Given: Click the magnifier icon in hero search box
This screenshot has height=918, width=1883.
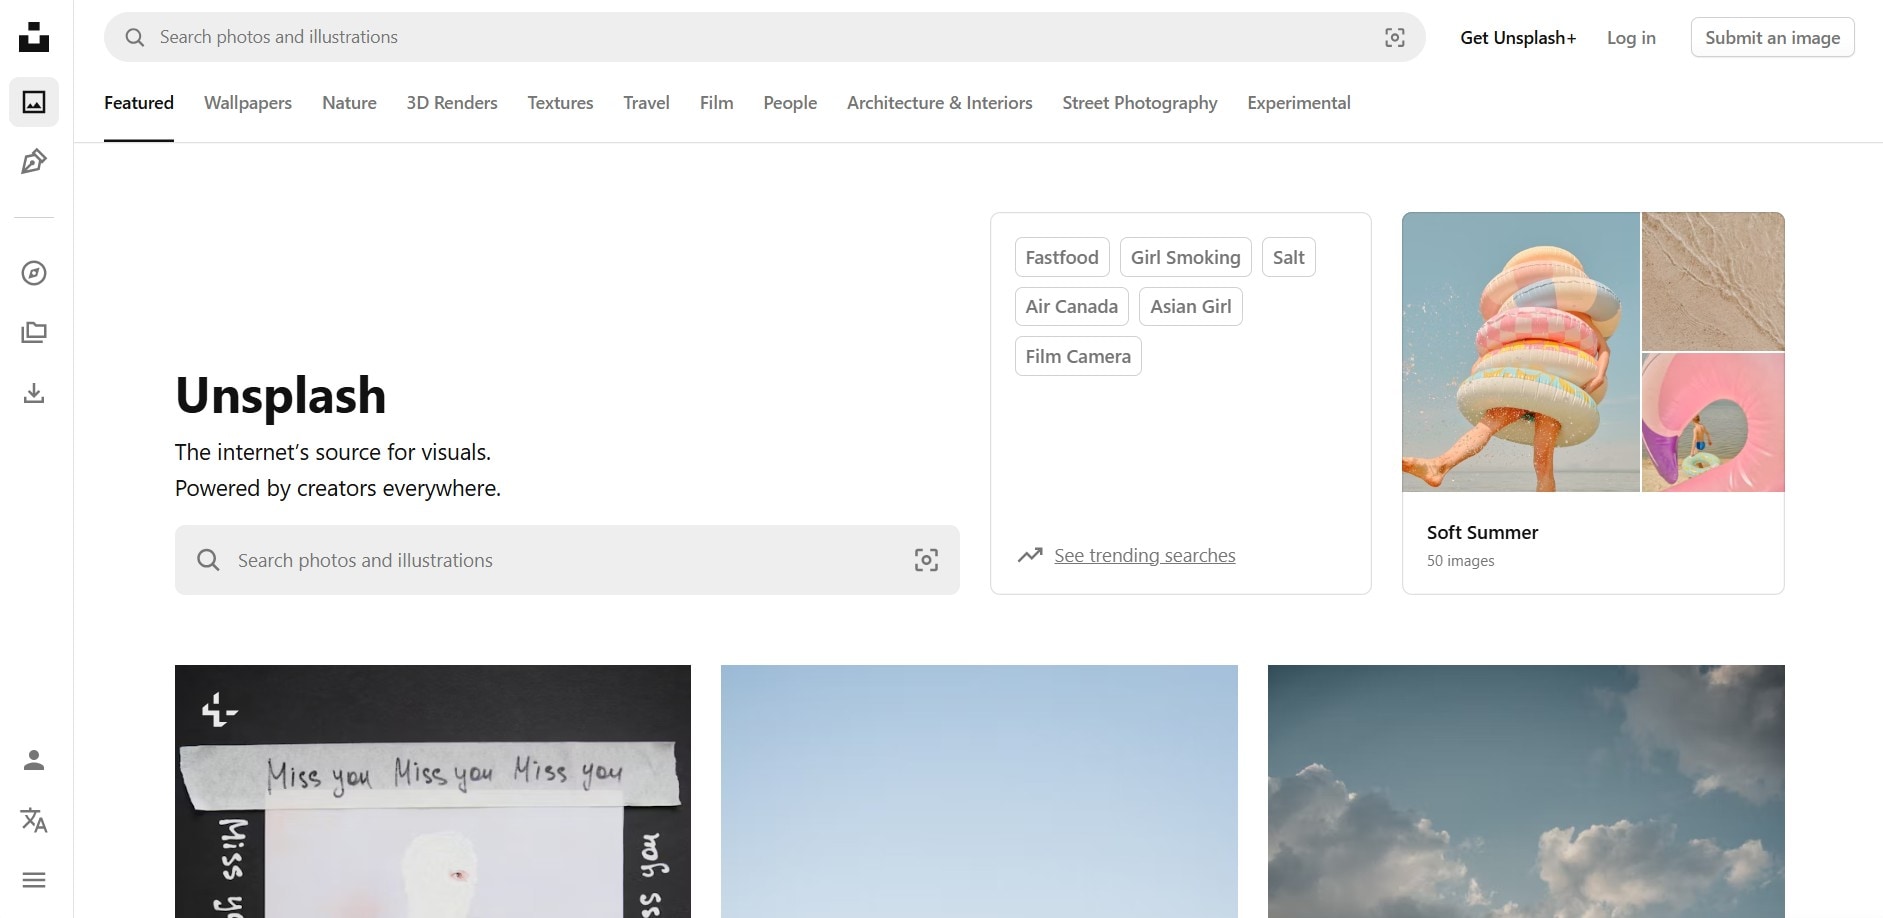Looking at the screenshot, I should pyautogui.click(x=208, y=560).
